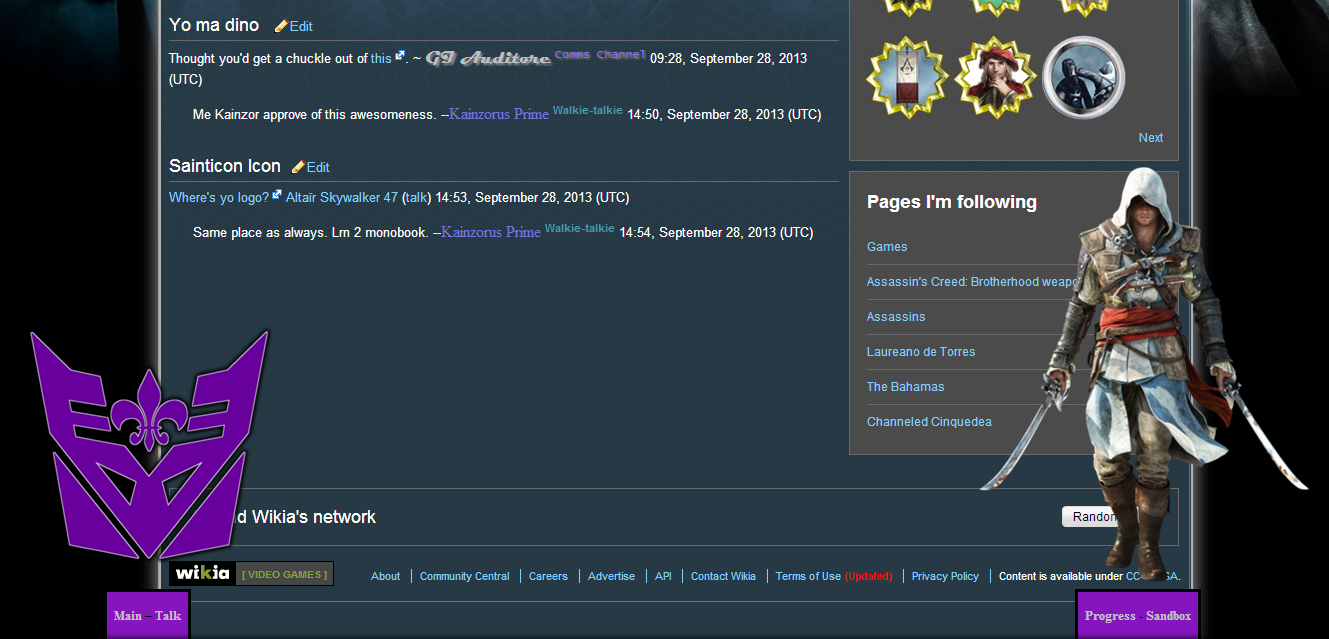This screenshot has height=639, width=1329.
Task: Open Kainzorus Prime link in 14:54 reply
Action: (491, 232)
